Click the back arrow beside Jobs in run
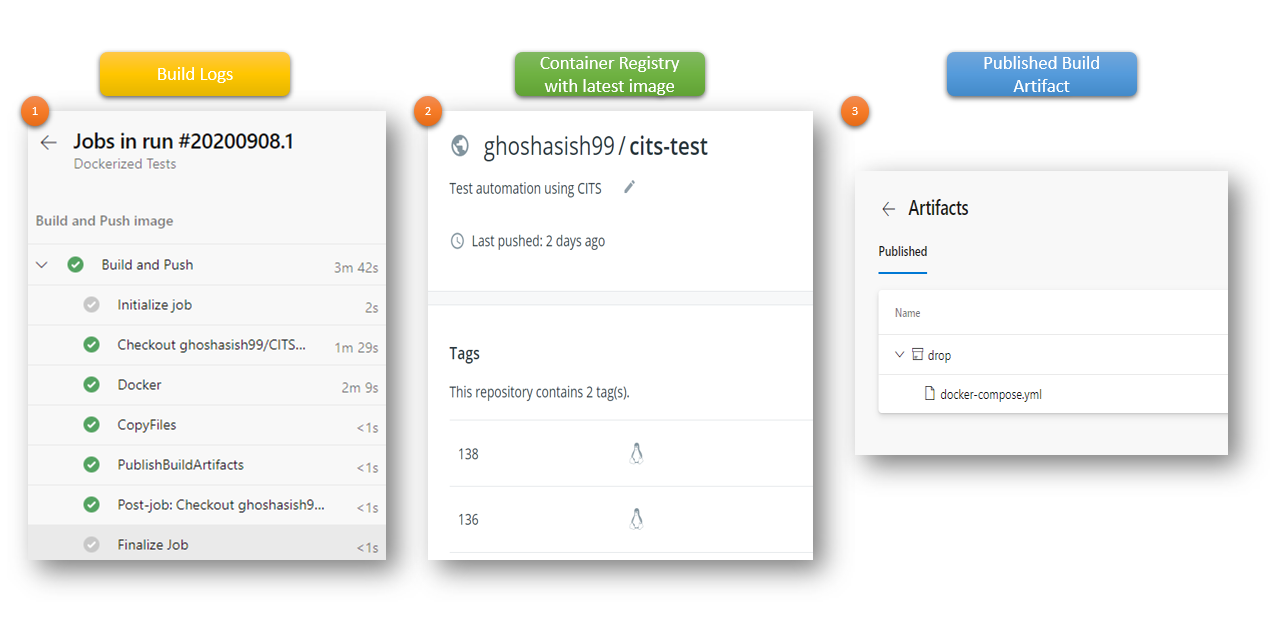The height and width of the screenshot is (624, 1274). 48,143
